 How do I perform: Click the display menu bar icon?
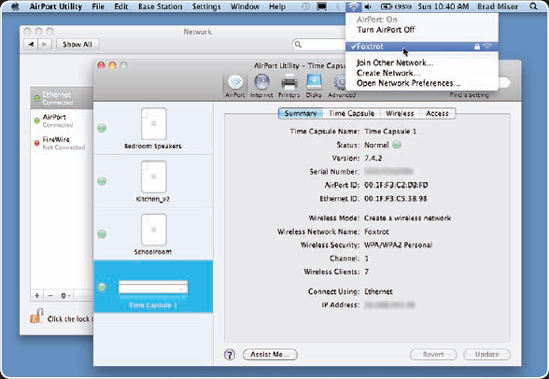(321, 7)
